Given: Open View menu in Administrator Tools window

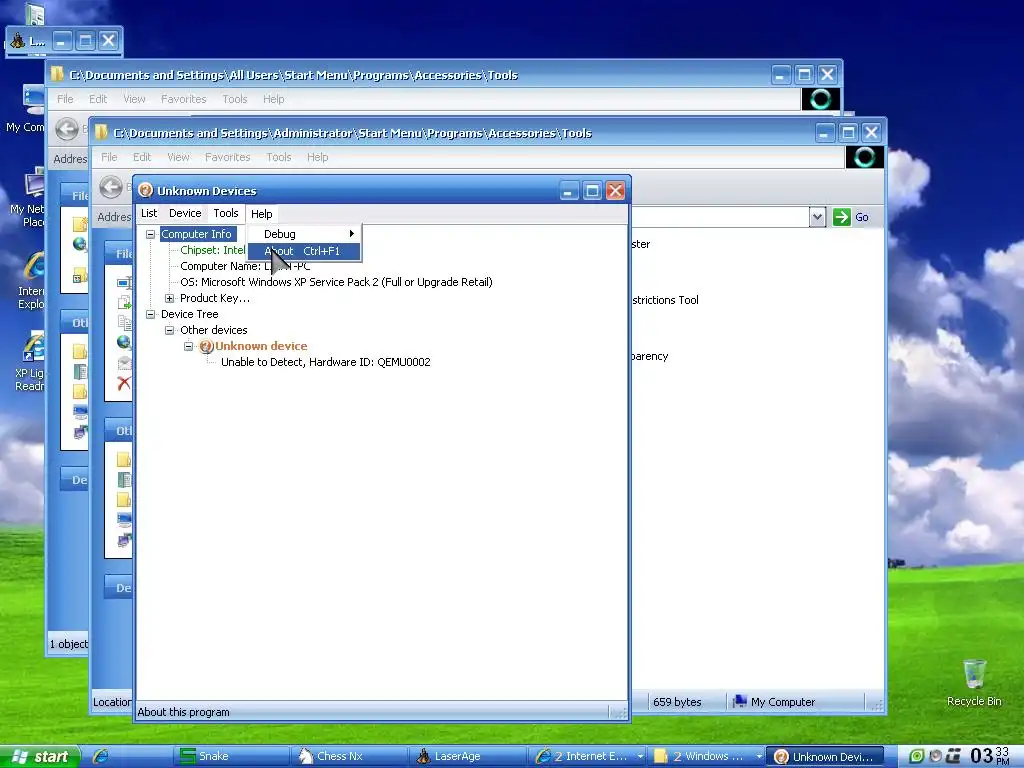Looking at the screenshot, I should [x=178, y=157].
